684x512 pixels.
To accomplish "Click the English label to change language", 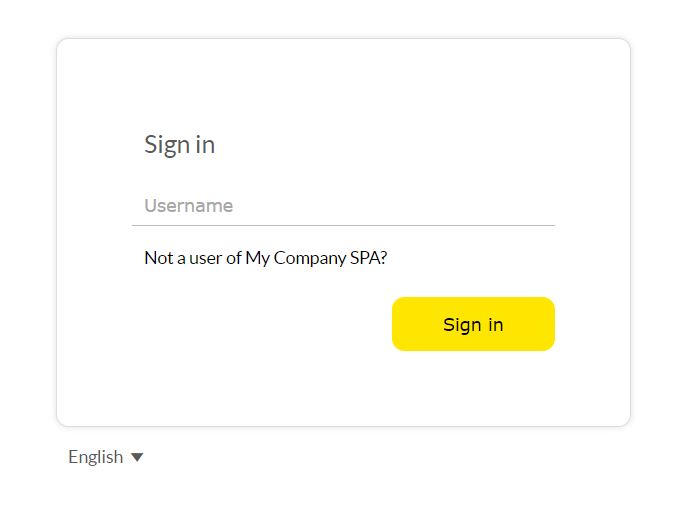I will point(96,457).
